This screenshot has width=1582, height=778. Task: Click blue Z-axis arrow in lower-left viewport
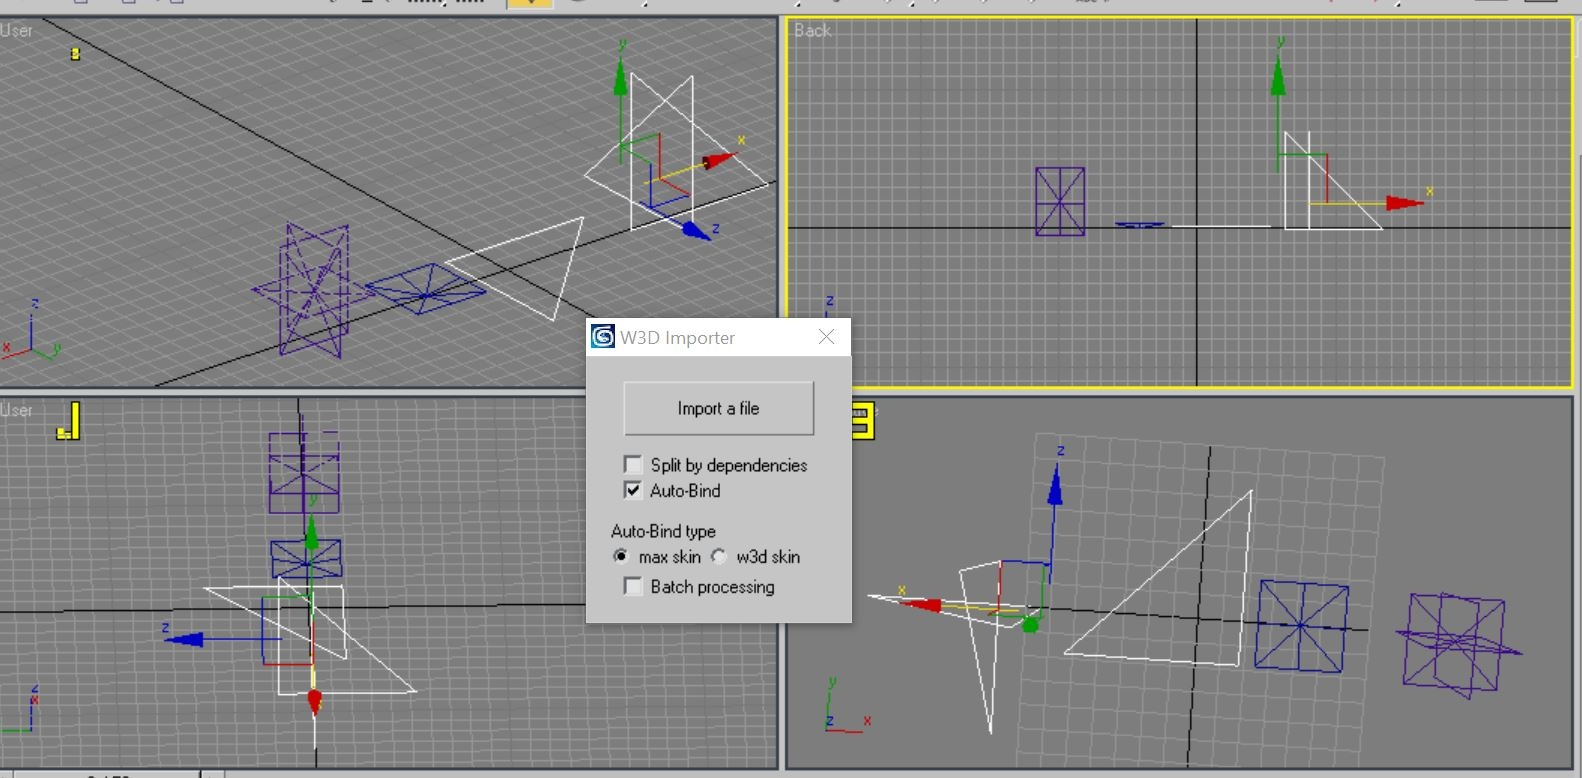(x=184, y=639)
